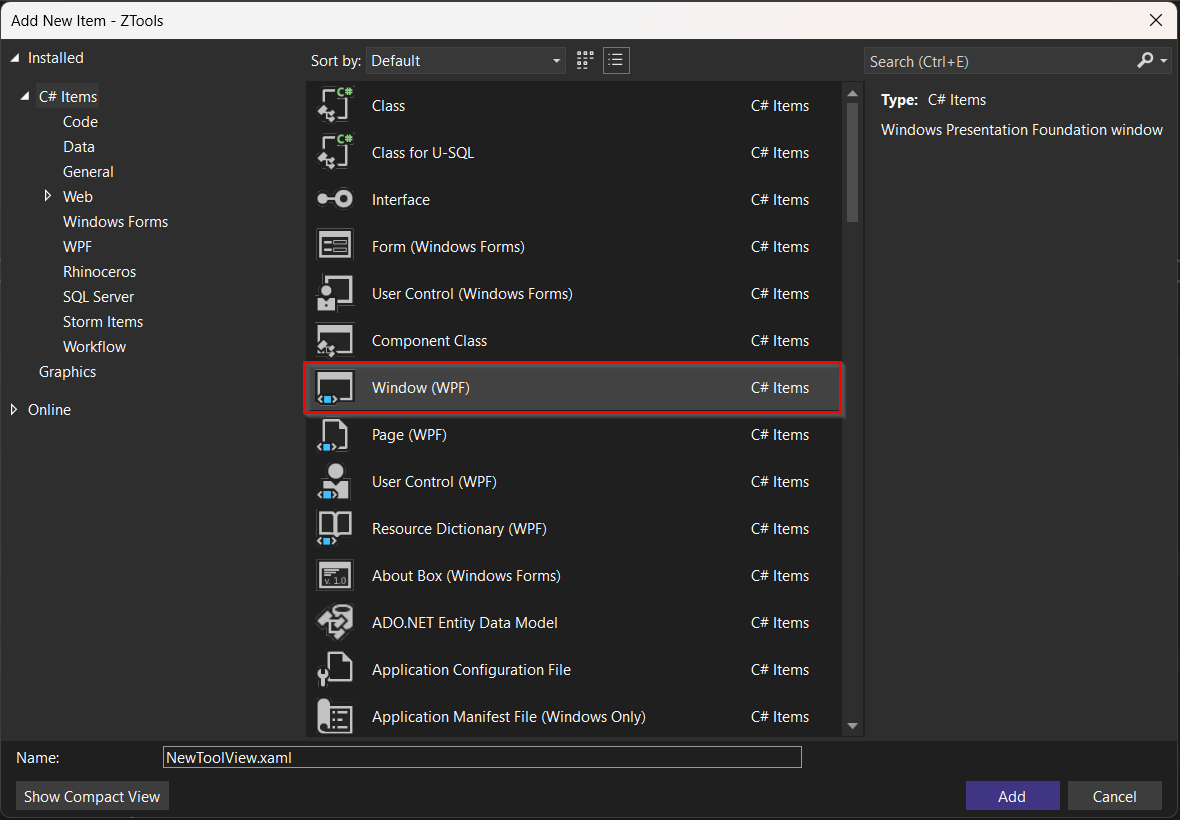Select the Page (WPF) icon
The image size is (1180, 820).
335,435
